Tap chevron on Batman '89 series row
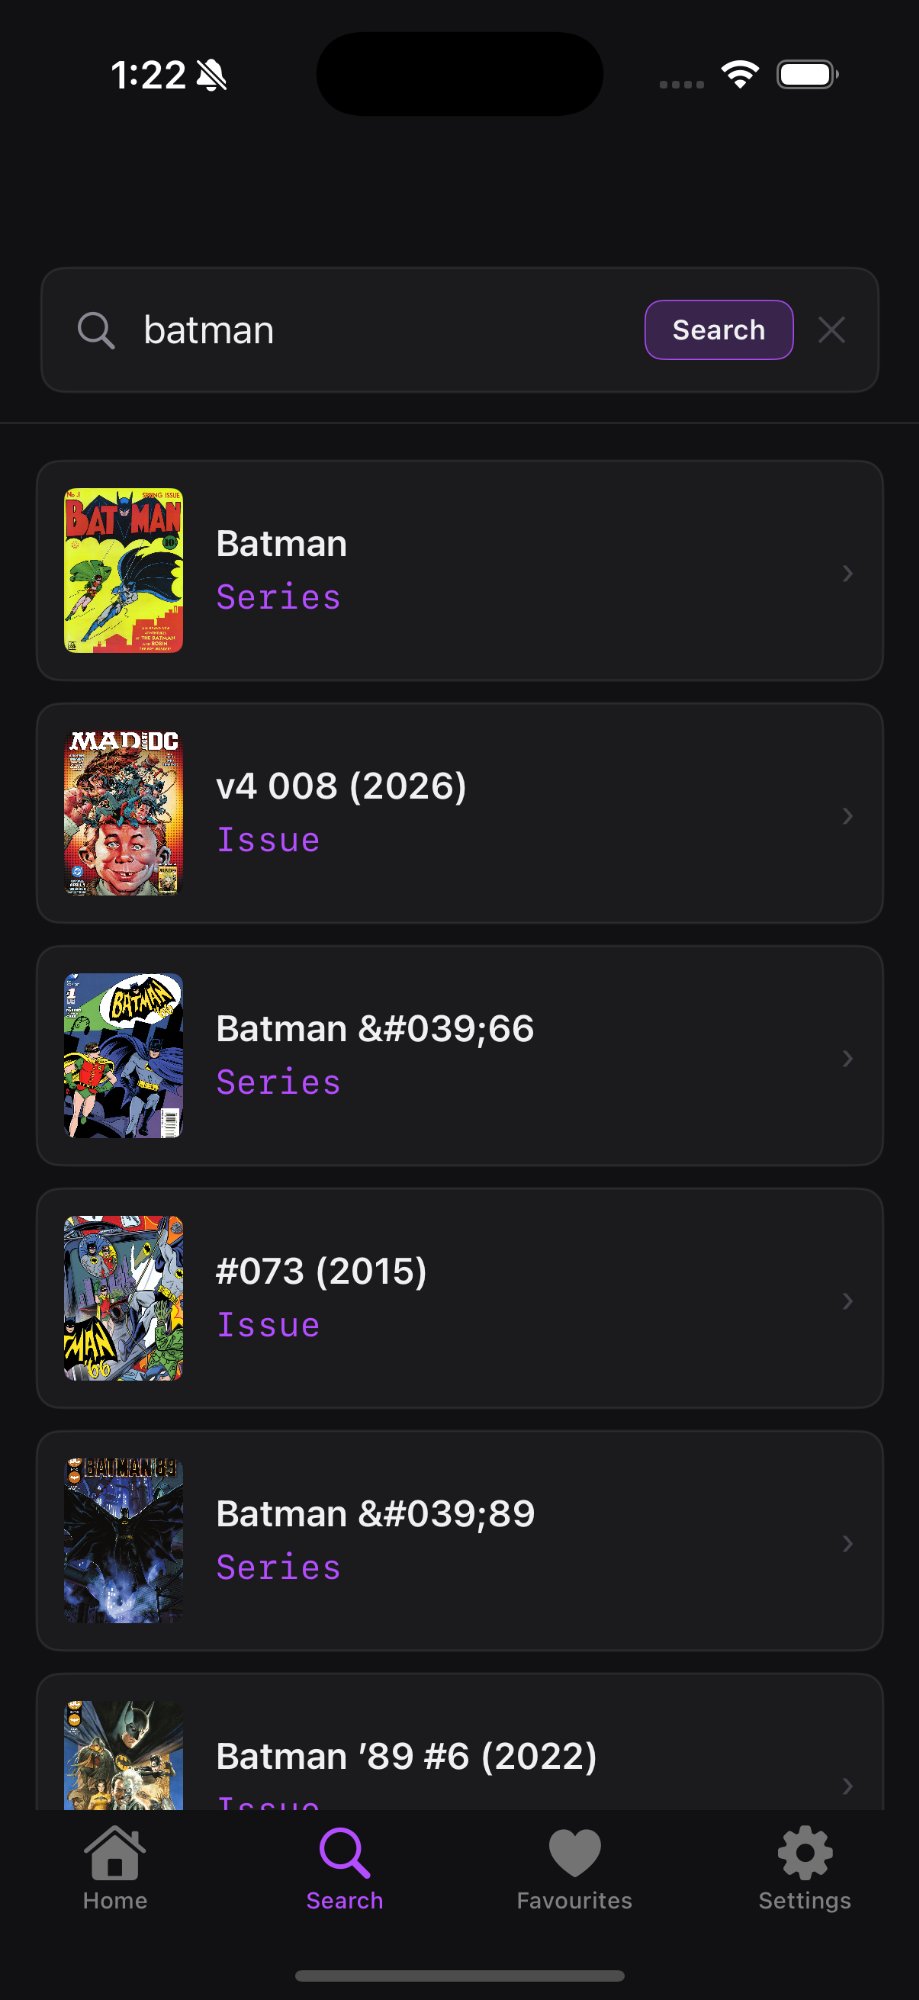The width and height of the screenshot is (919, 2000). pyautogui.click(x=847, y=1543)
